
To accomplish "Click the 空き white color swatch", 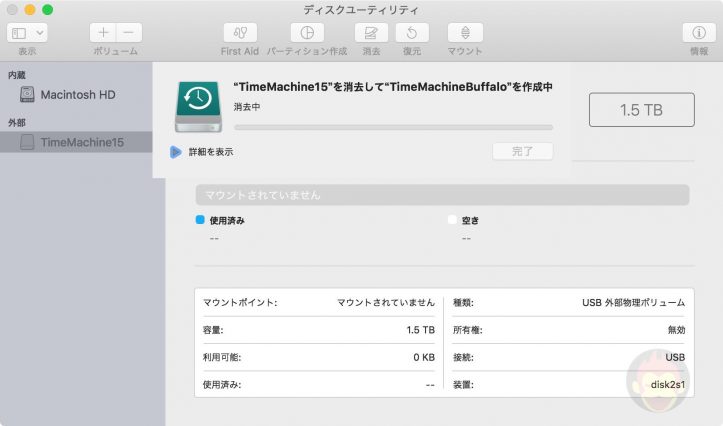I will click(452, 220).
